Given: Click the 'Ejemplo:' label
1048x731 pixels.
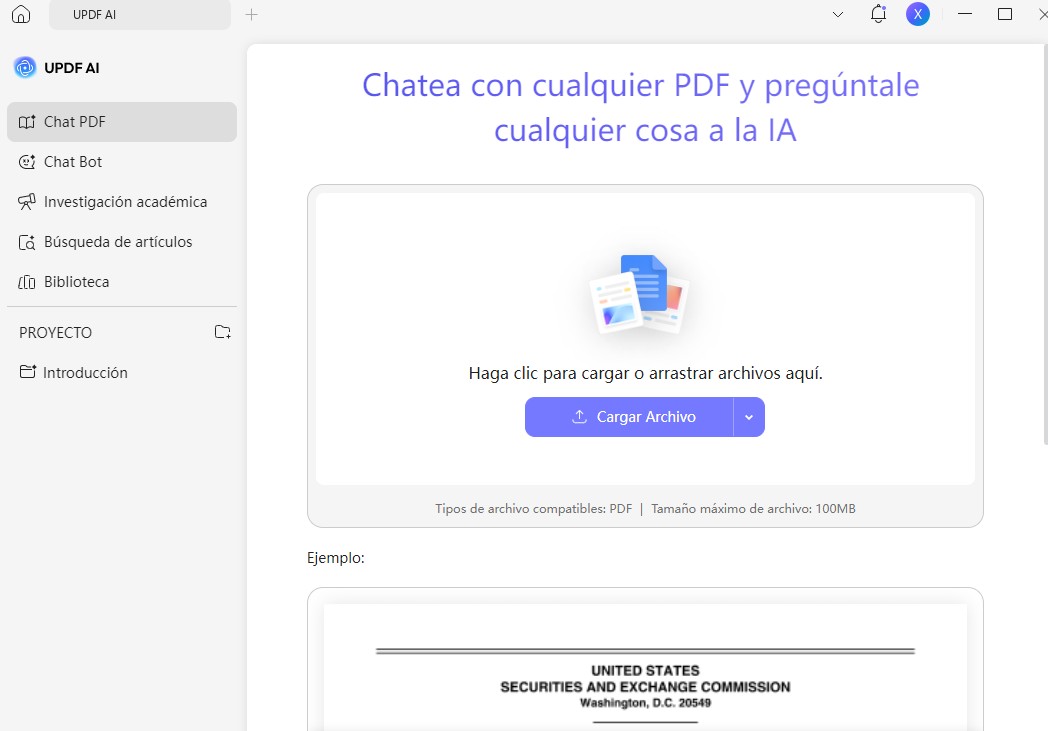Looking at the screenshot, I should (336, 558).
